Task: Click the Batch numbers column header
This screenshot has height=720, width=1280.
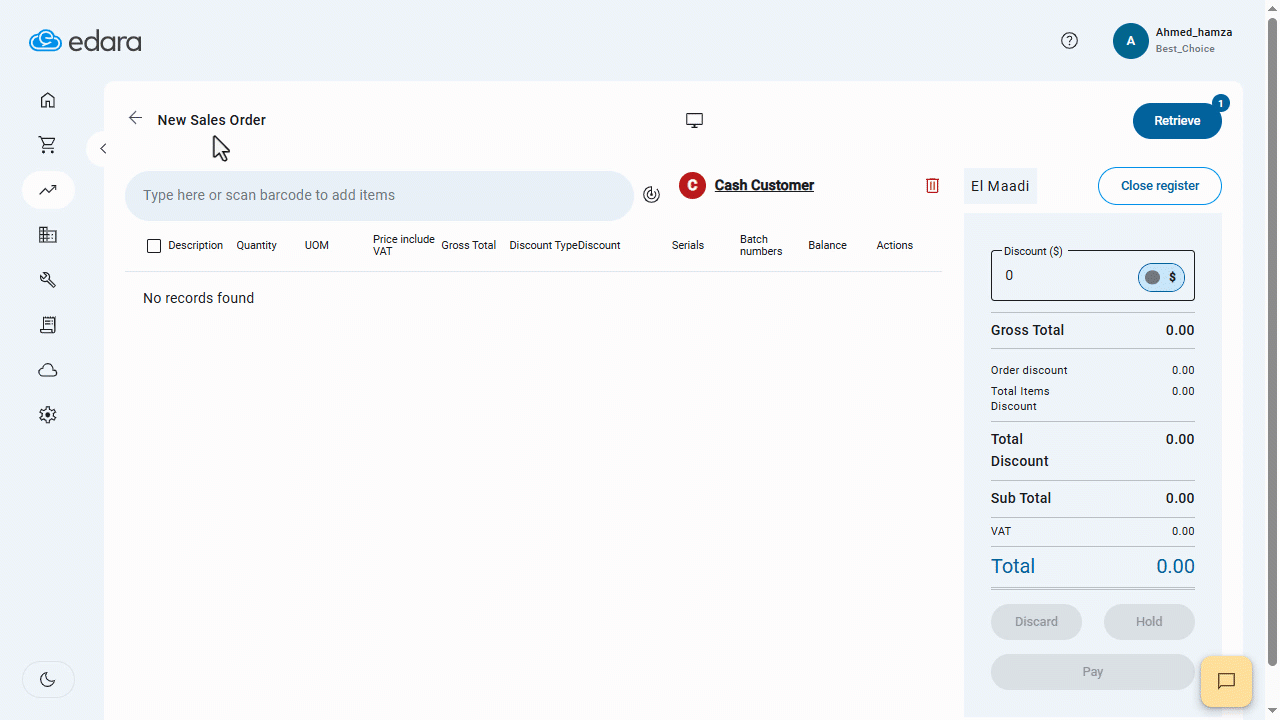Action: click(761, 245)
